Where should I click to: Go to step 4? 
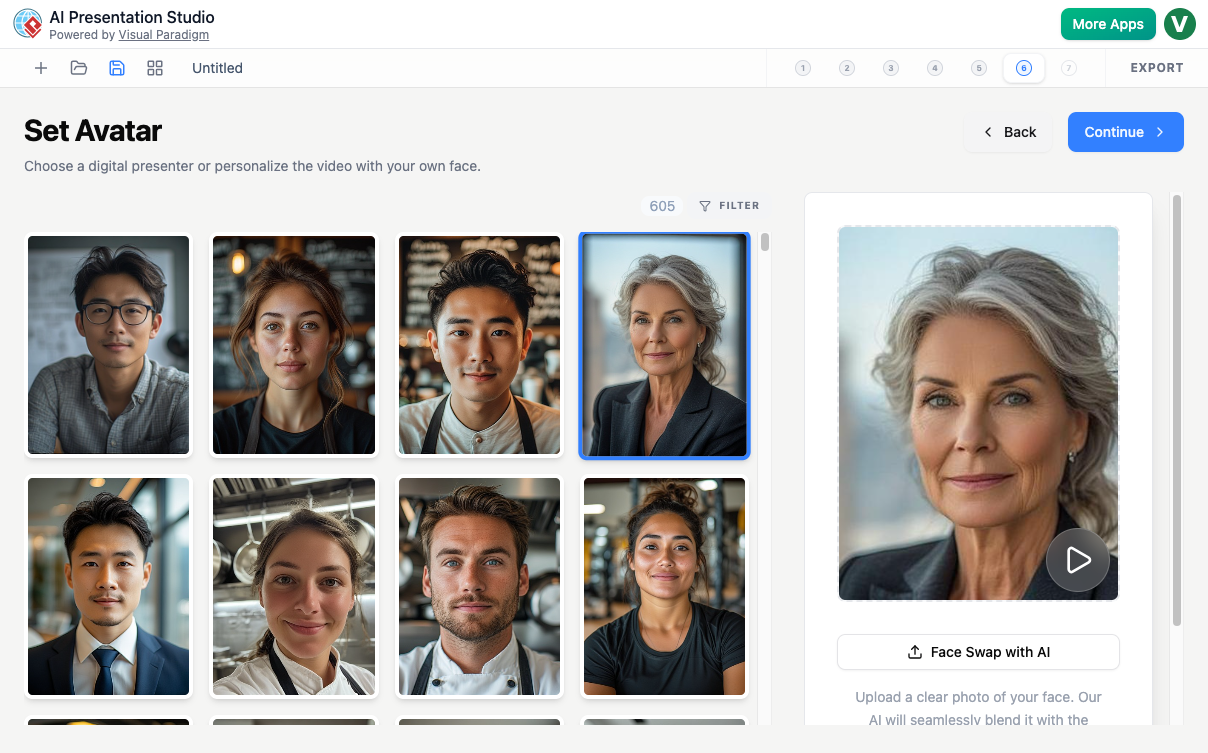935,68
